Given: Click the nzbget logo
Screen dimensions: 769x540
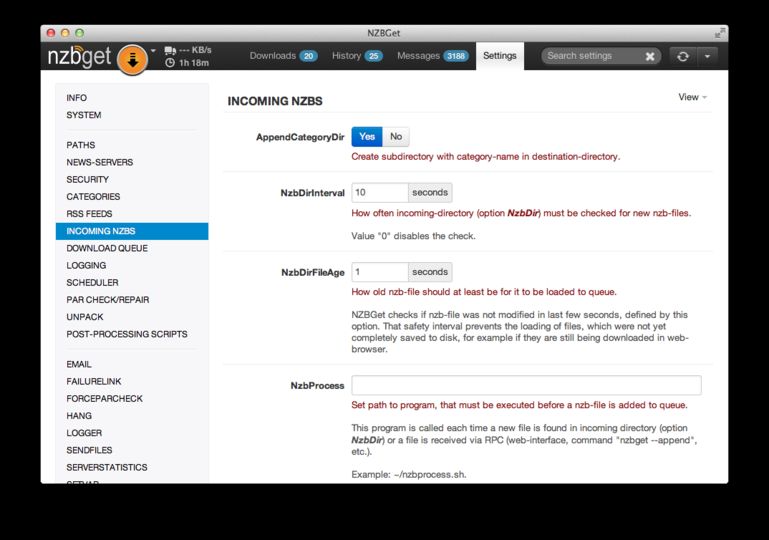Looking at the screenshot, I should [x=79, y=57].
